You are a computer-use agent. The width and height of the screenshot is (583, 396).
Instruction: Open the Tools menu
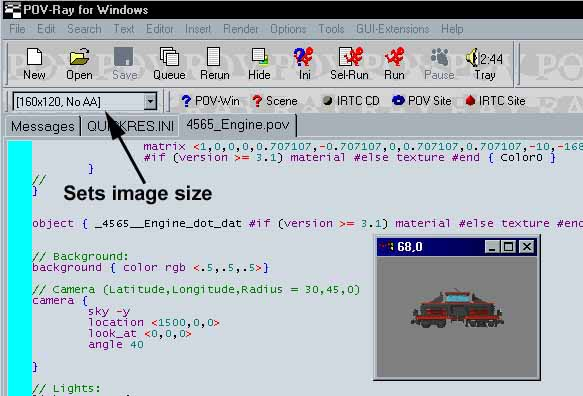pyautogui.click(x=331, y=29)
